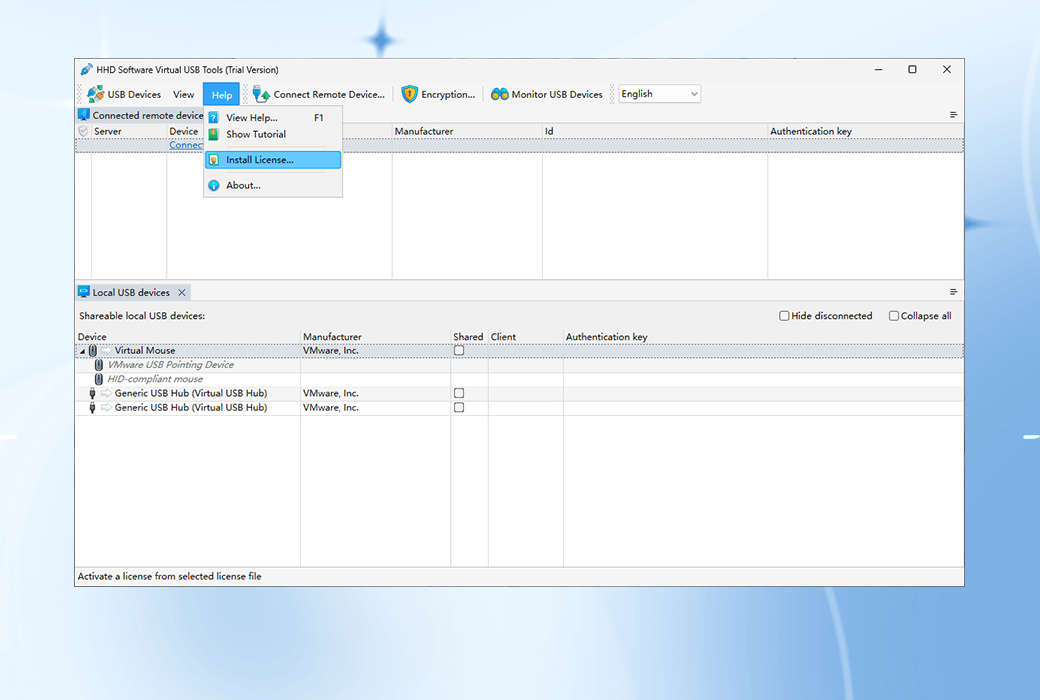Enable the Hide disconnected checkbox
1040x700 pixels.
785,315
